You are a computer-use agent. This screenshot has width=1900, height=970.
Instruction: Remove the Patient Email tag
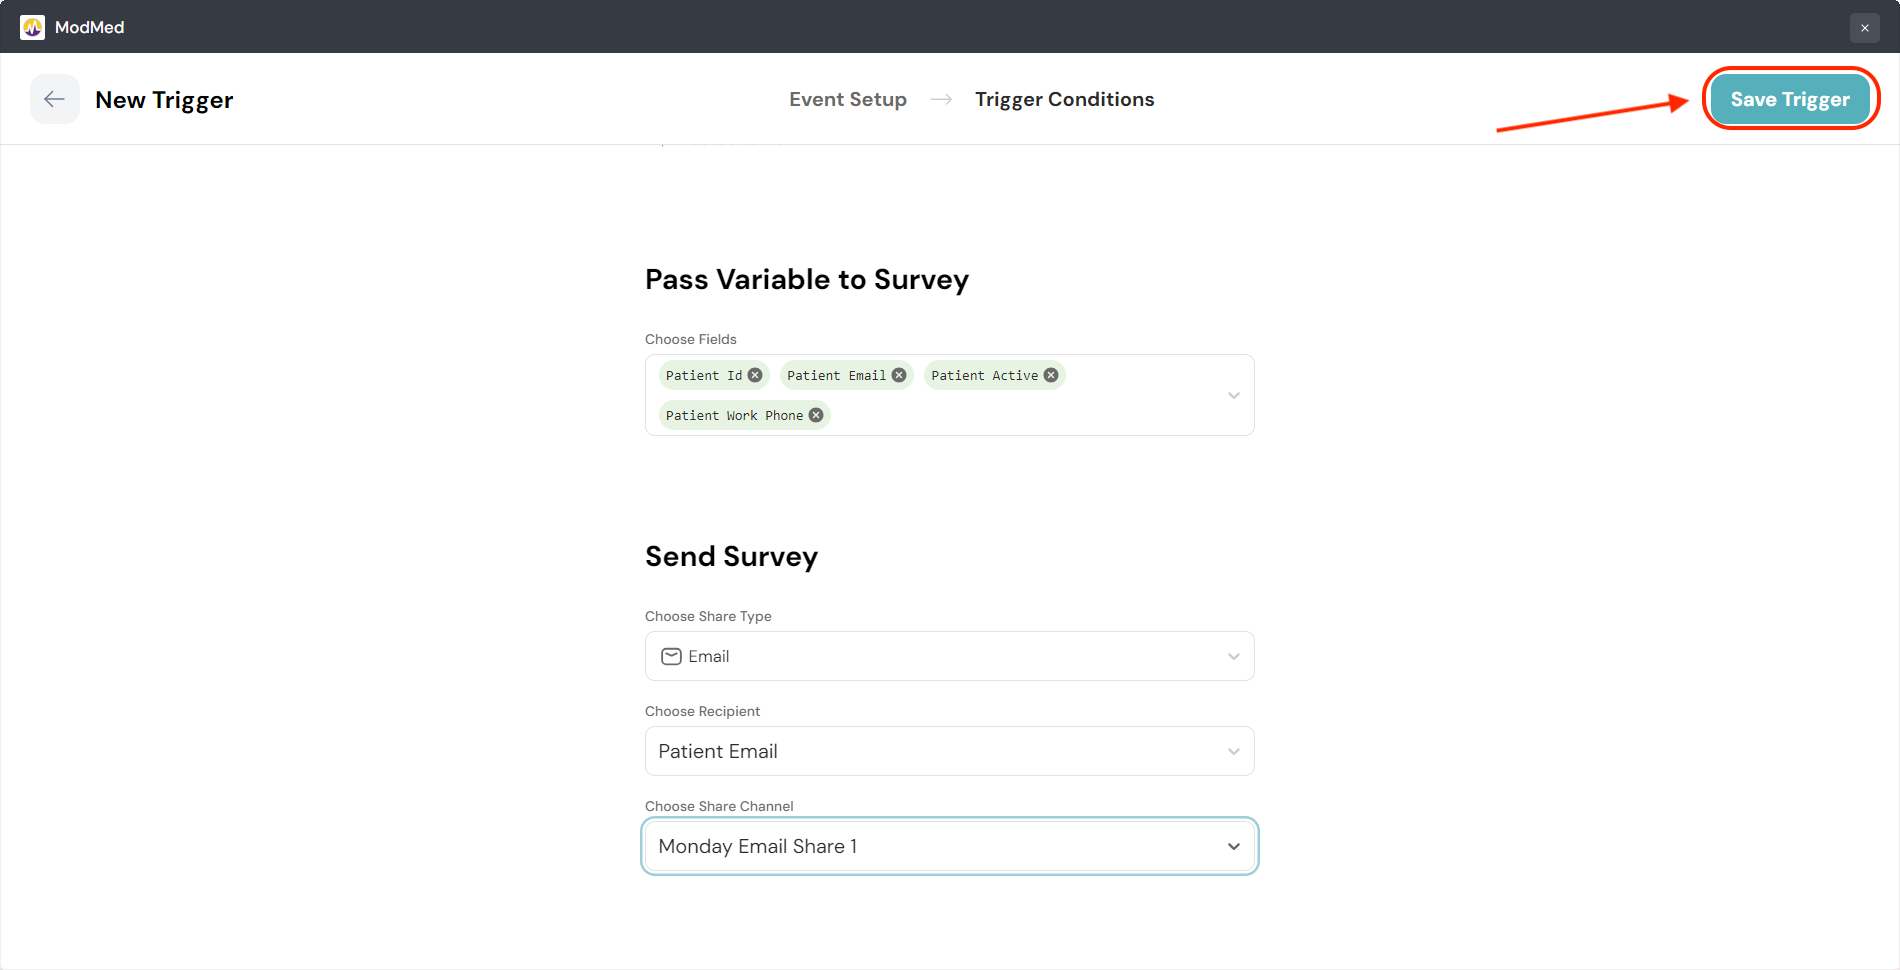(x=899, y=375)
